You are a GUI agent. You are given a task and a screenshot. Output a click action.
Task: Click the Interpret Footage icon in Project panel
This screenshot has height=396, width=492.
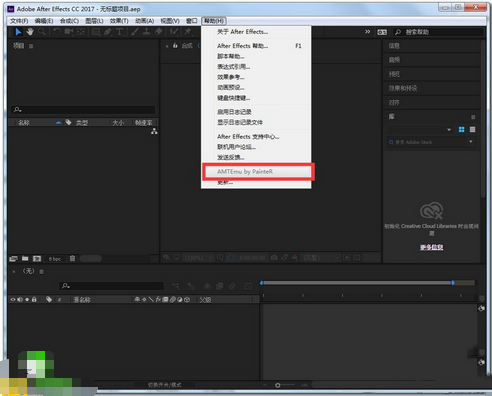(x=14, y=258)
